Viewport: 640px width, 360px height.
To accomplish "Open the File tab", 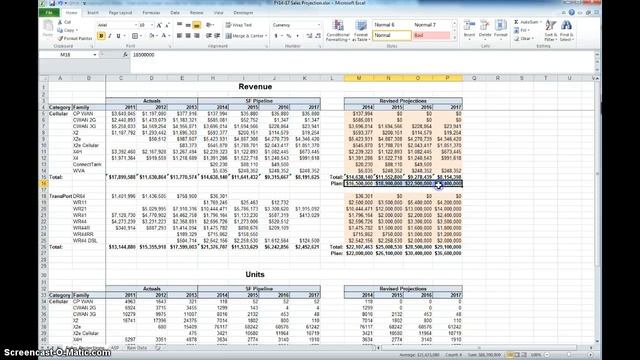I will coord(49,13).
